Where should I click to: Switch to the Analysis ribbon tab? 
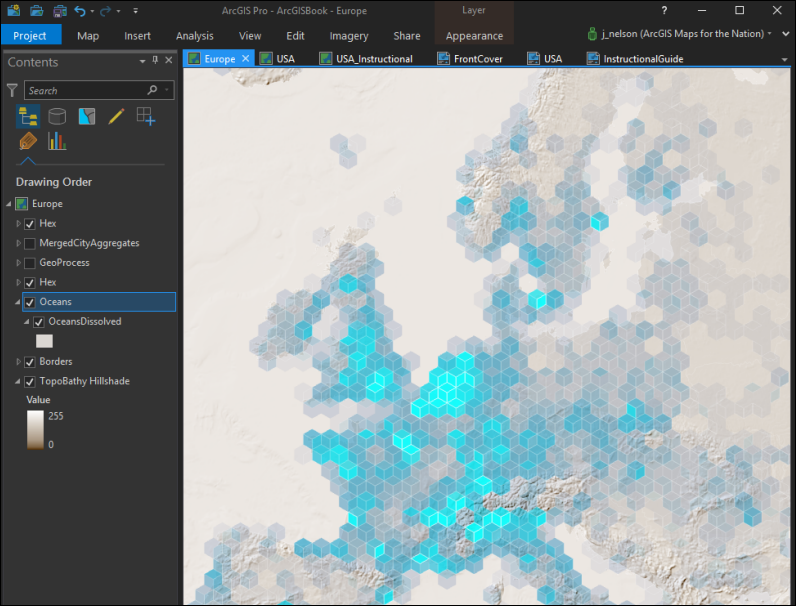click(x=194, y=36)
